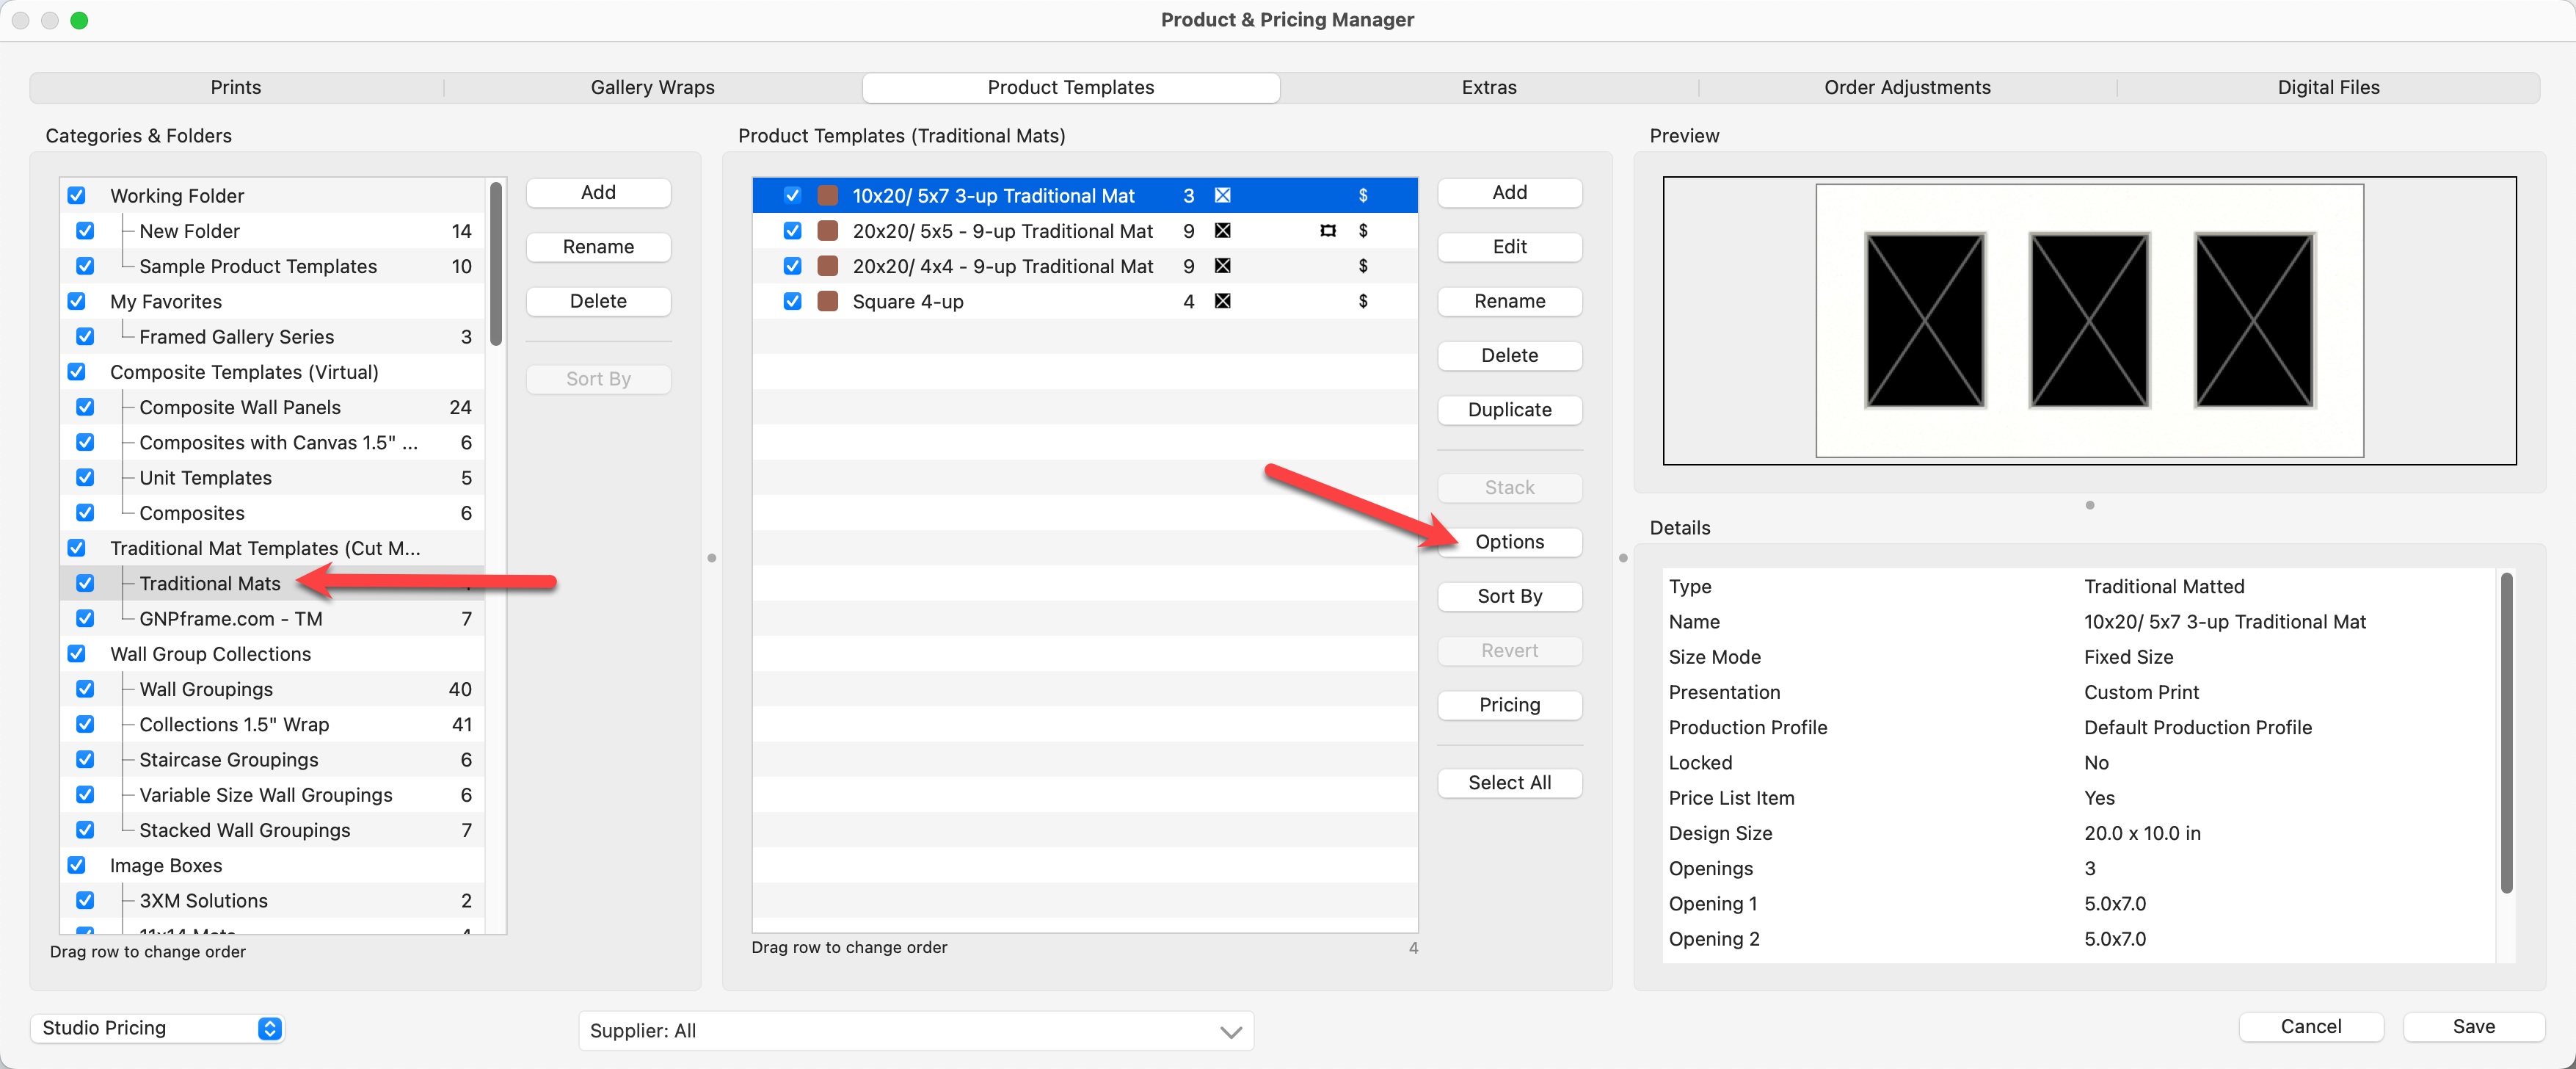2576x1069 pixels.
Task: Click the crossed-box icon on 10x20/ 5x7 row
Action: 1222,195
